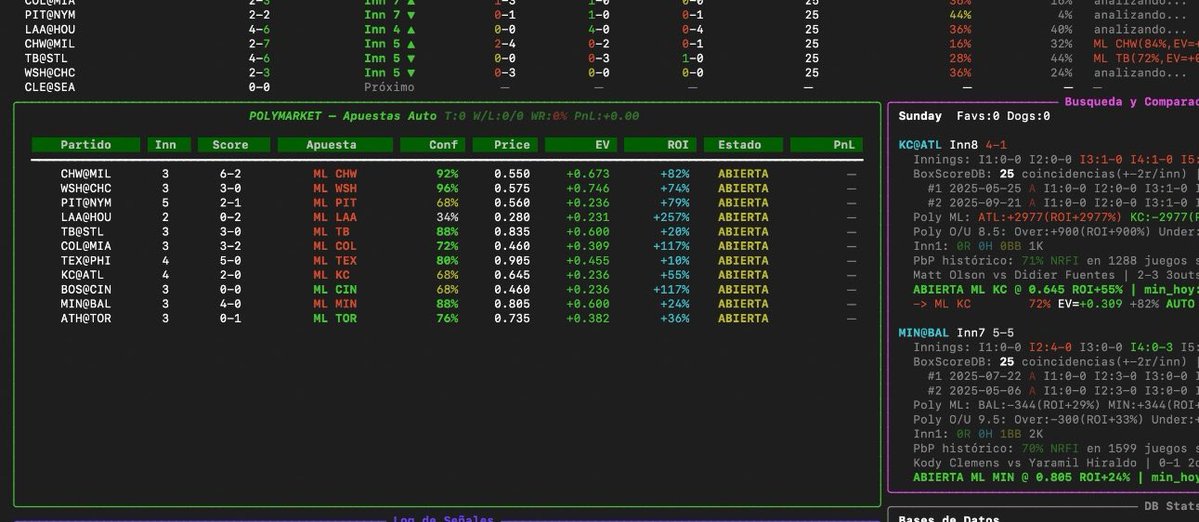Click 'Inn 4 ▲' for LAA@HOU in top list
The width and height of the screenshot is (1199, 522).
389,29
